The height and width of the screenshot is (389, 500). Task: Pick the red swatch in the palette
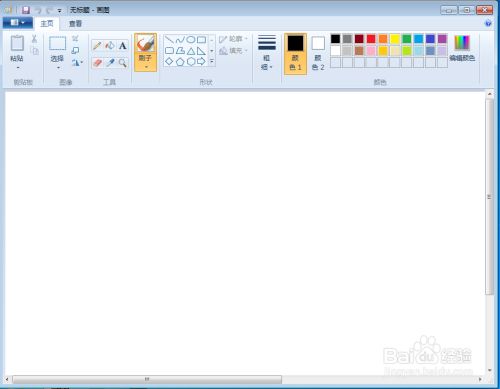[371, 39]
